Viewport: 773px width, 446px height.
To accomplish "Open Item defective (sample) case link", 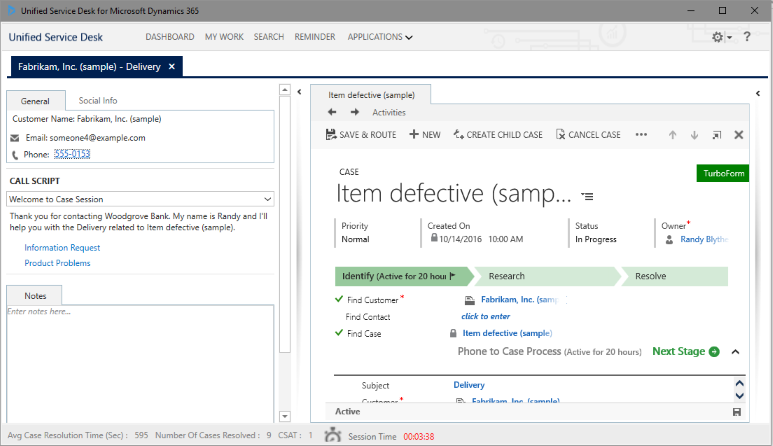I will (507, 333).
